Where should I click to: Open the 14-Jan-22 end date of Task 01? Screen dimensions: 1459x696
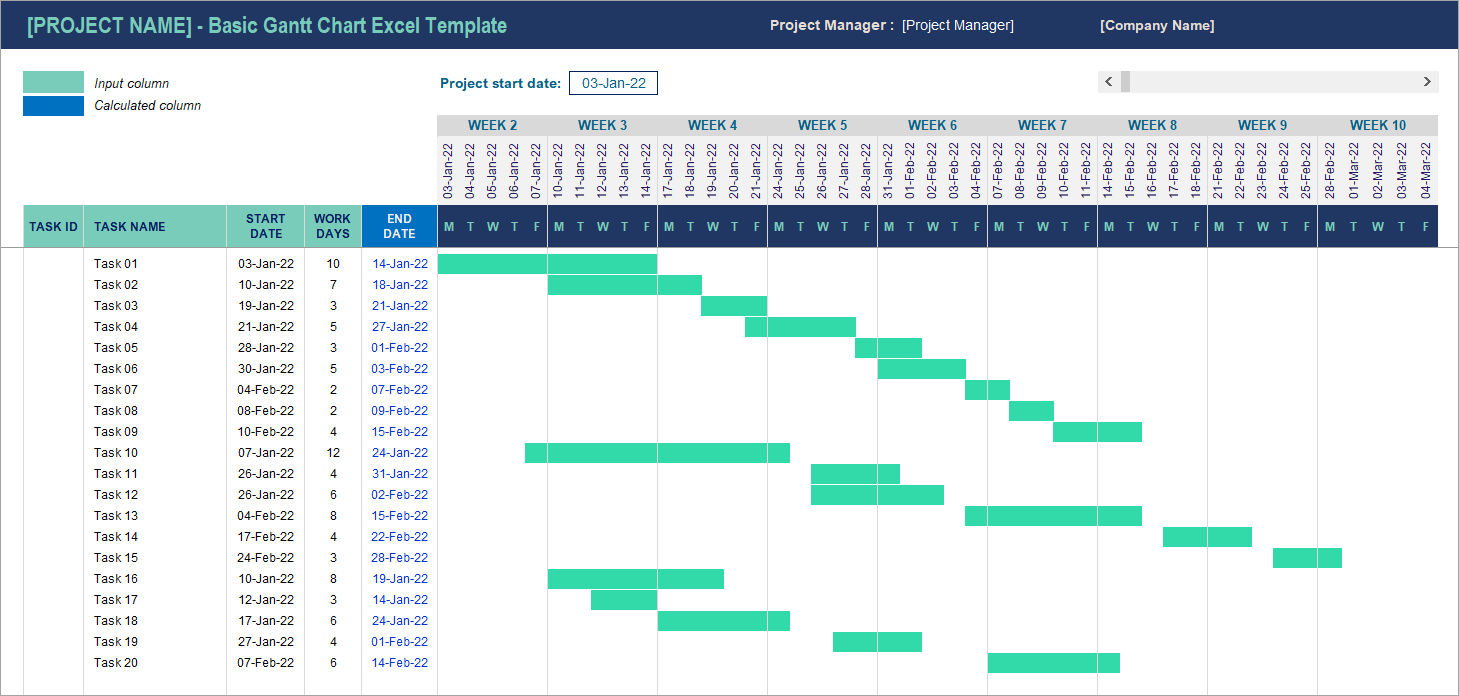pos(399,263)
